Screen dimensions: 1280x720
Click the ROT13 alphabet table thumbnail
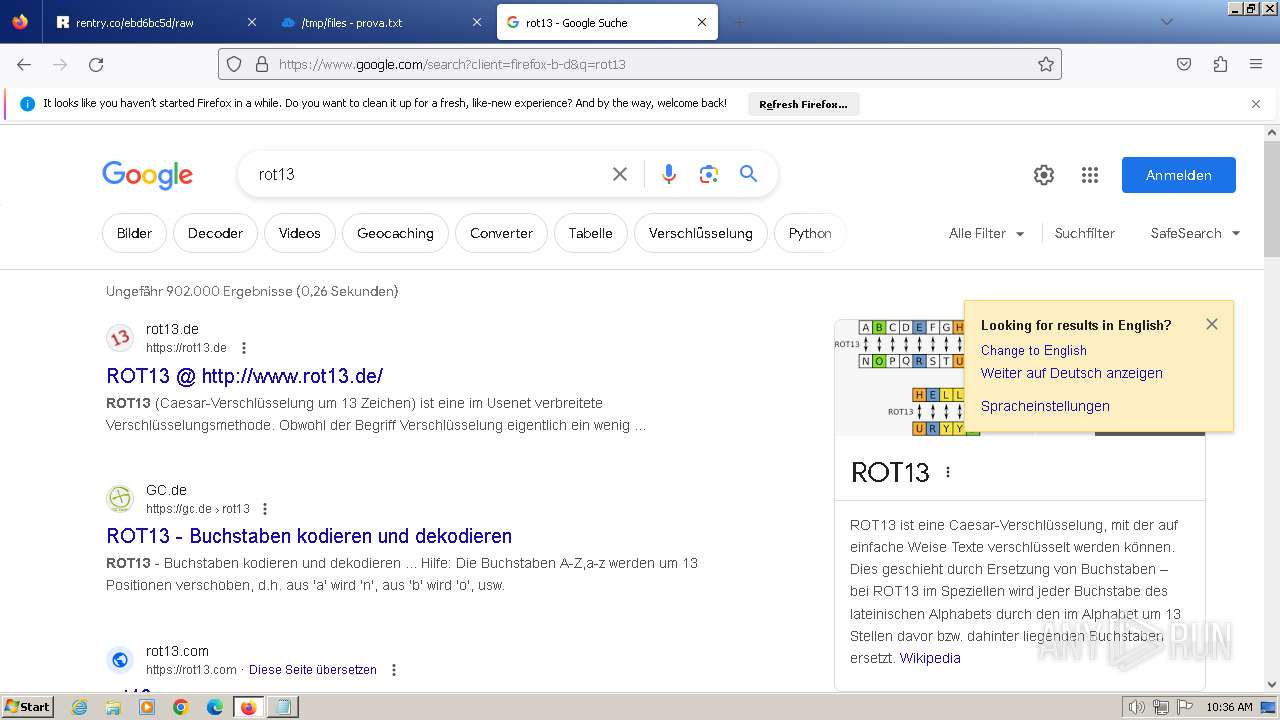899,377
